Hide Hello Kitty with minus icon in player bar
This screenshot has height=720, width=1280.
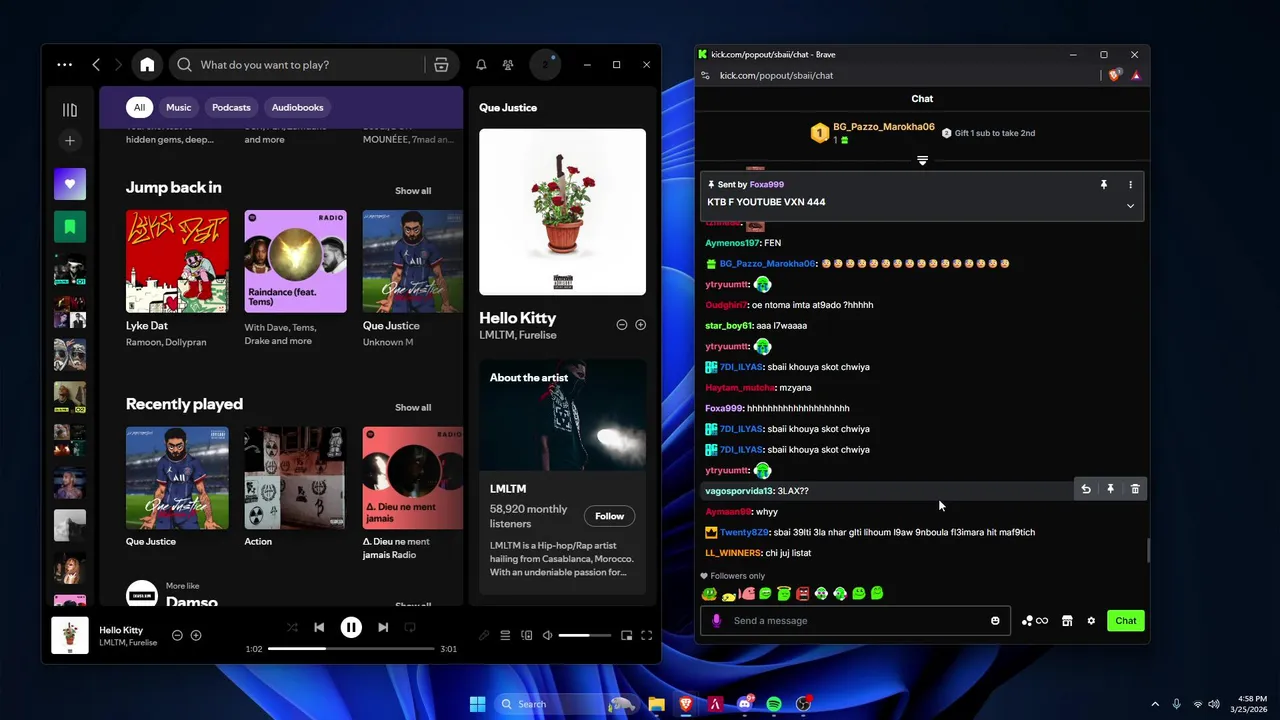point(178,636)
